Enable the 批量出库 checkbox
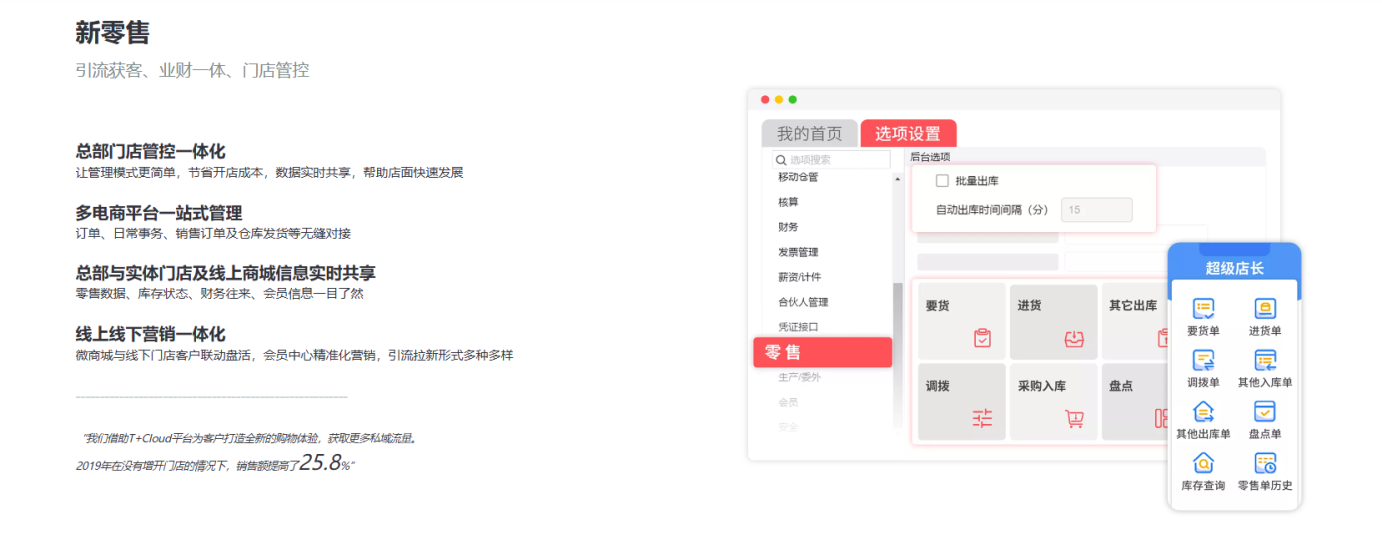This screenshot has width=1382, height=550. pyautogui.click(x=941, y=181)
